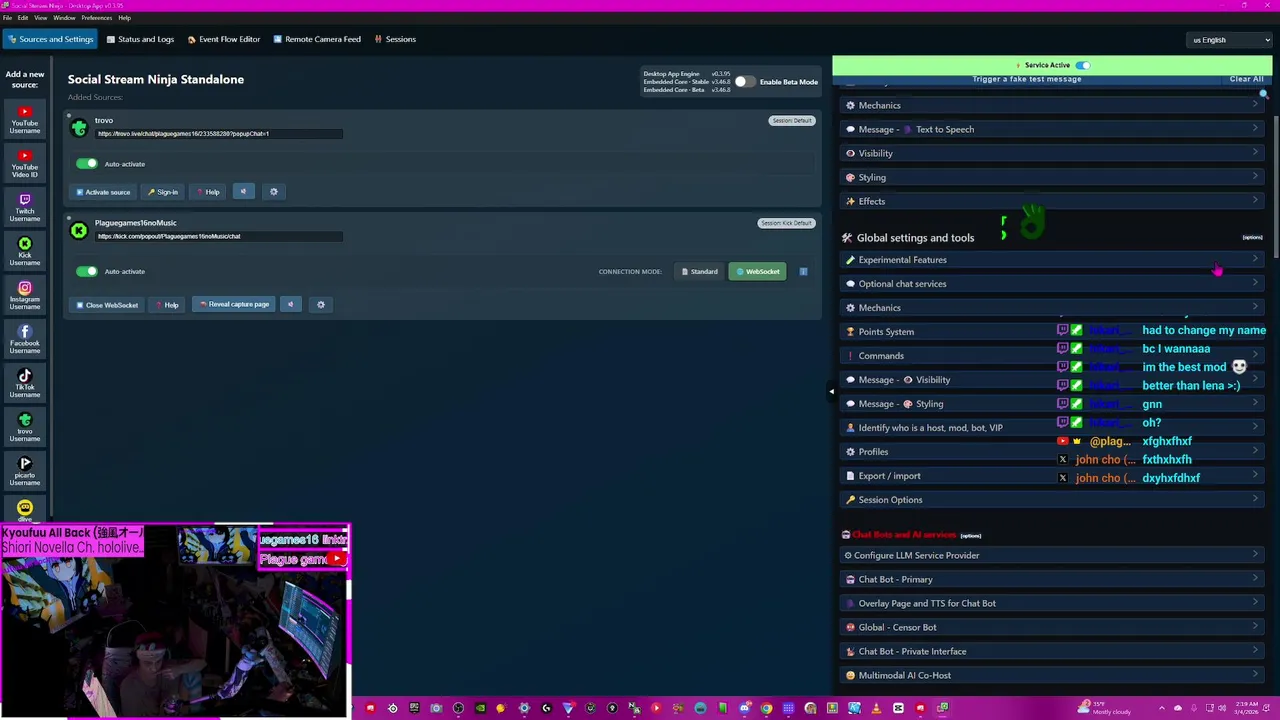Expand Multimodal AI Co-Host section
Screen dimensions: 1280x720
1051,676
